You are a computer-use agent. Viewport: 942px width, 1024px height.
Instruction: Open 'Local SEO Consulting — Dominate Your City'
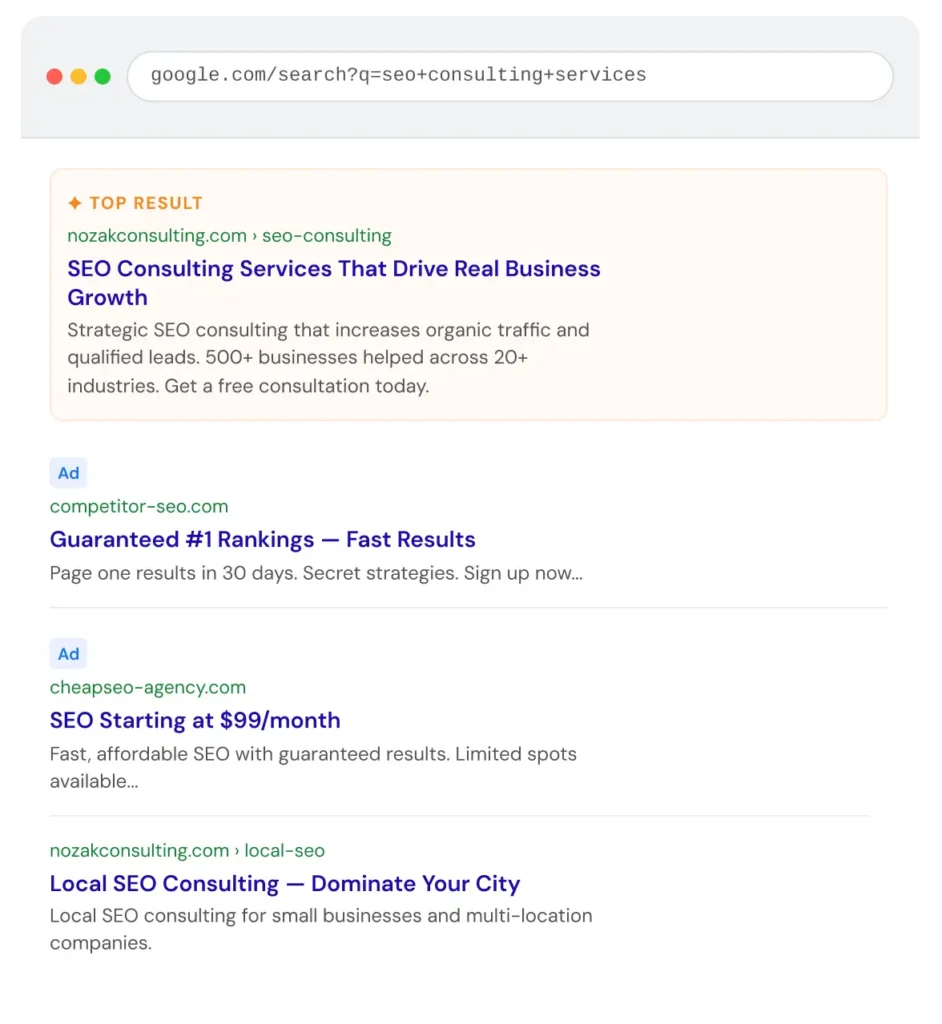pyautogui.click(x=285, y=884)
